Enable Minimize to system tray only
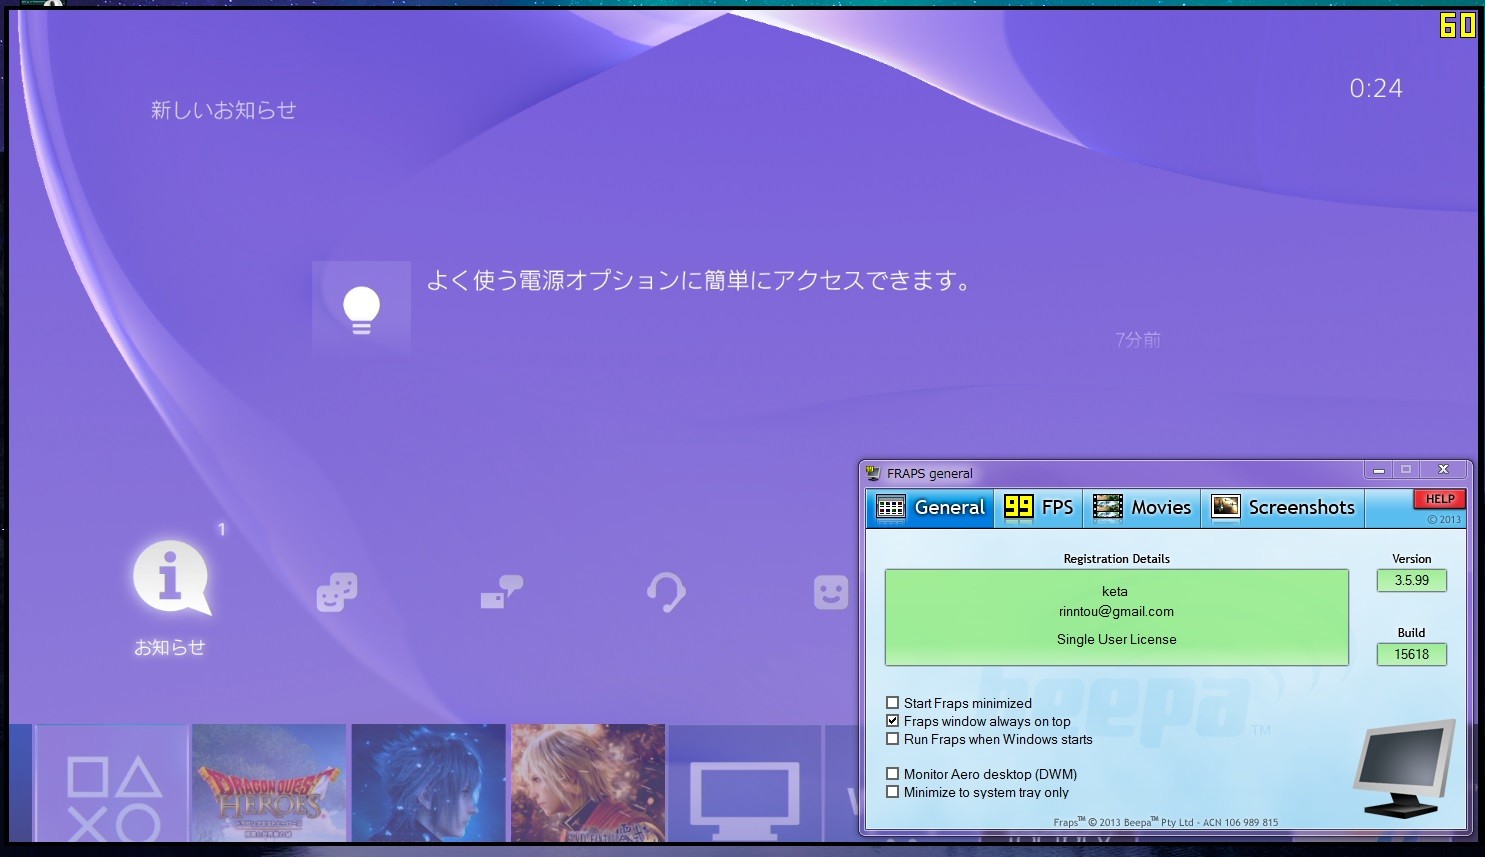This screenshot has height=857, width=1485. 892,792
